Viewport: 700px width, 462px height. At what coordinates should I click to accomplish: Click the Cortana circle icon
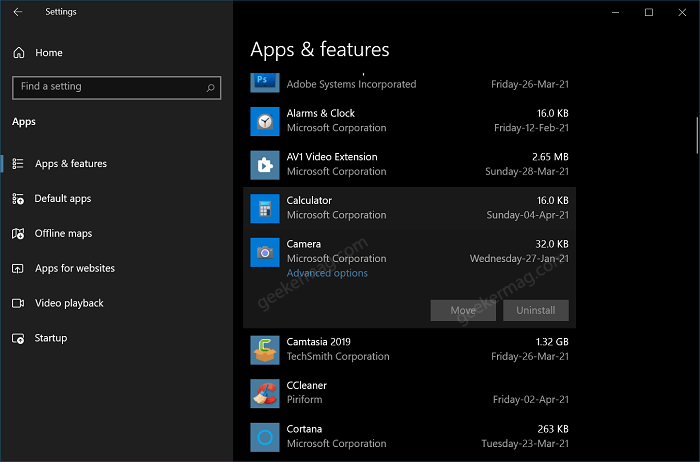[x=265, y=437]
